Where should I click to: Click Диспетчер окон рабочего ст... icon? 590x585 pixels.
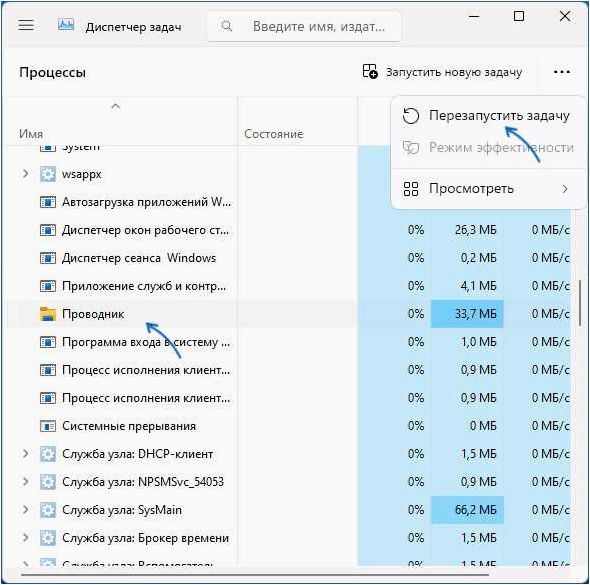48,230
